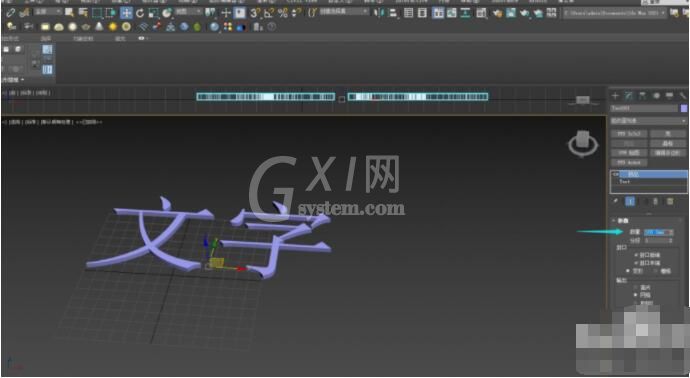Screen dimensions: 690x378
Task: Open the Create tab plus icon in command panel
Action: (615, 95)
